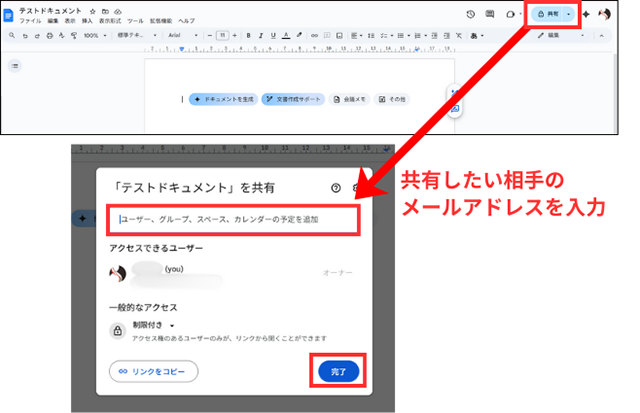Expand the 100% zoom dropdown
640x413 pixels.
[x=93, y=35]
